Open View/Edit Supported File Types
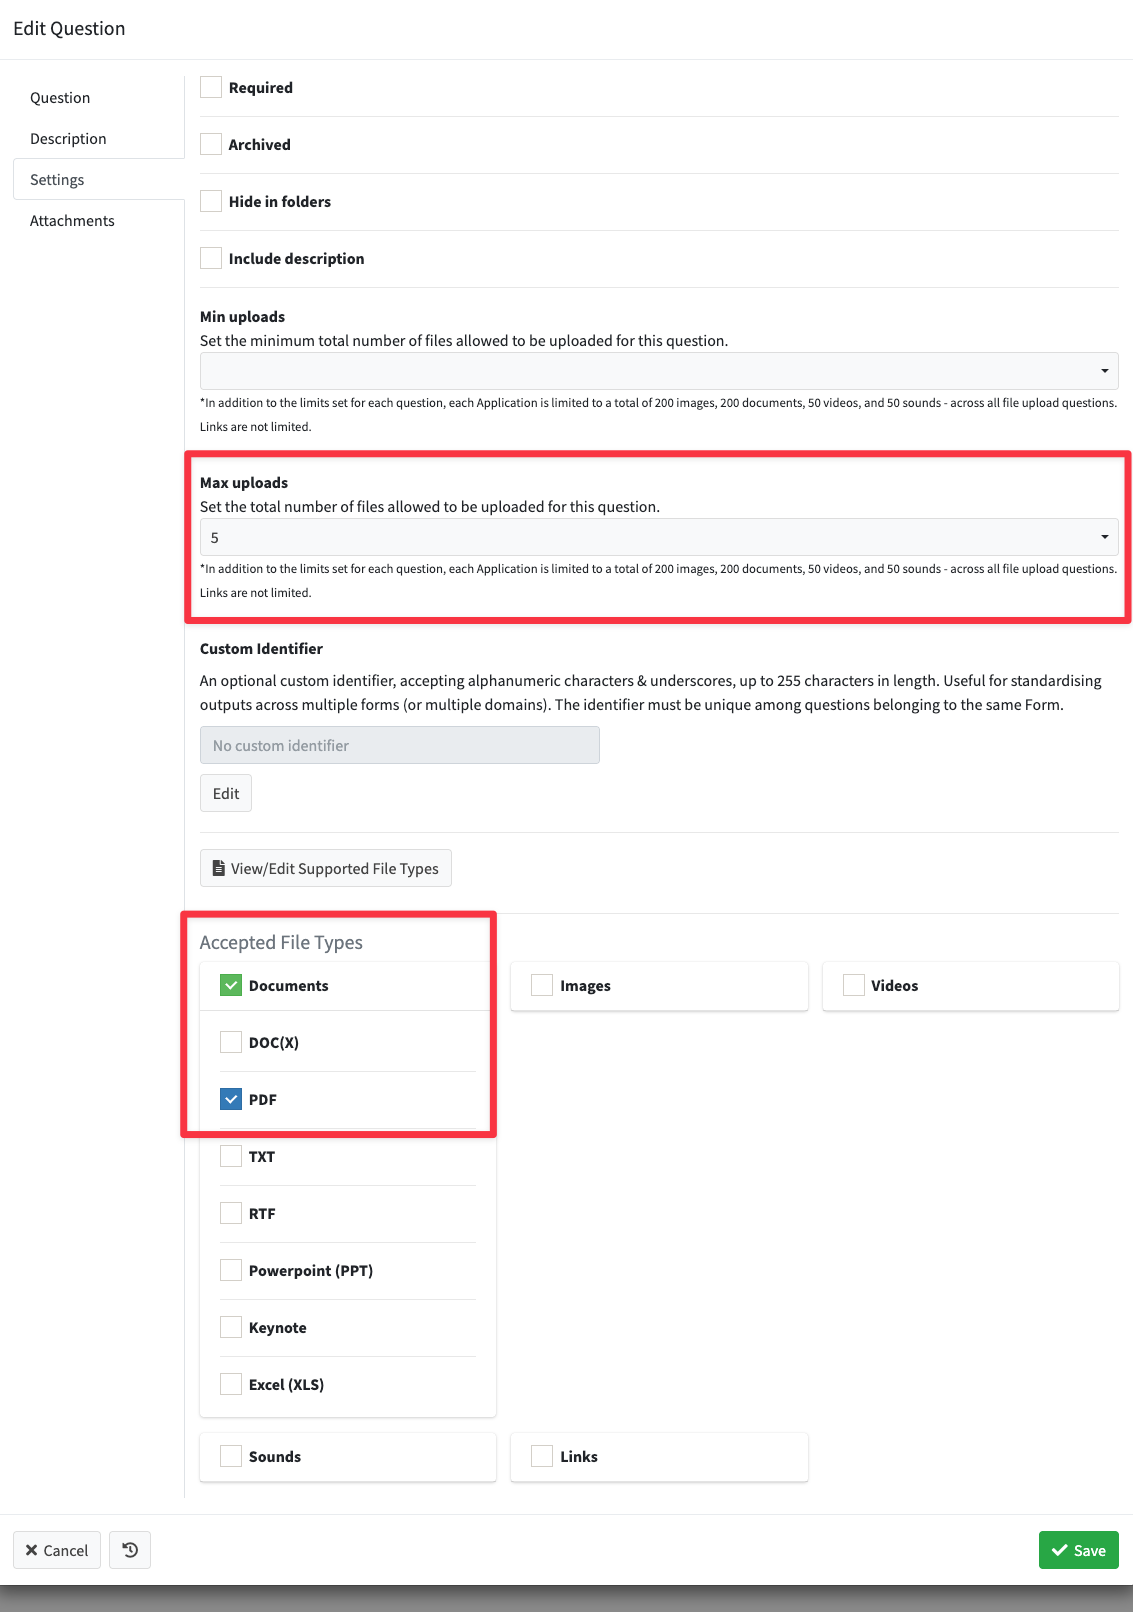The height and width of the screenshot is (1612, 1133). point(326,868)
